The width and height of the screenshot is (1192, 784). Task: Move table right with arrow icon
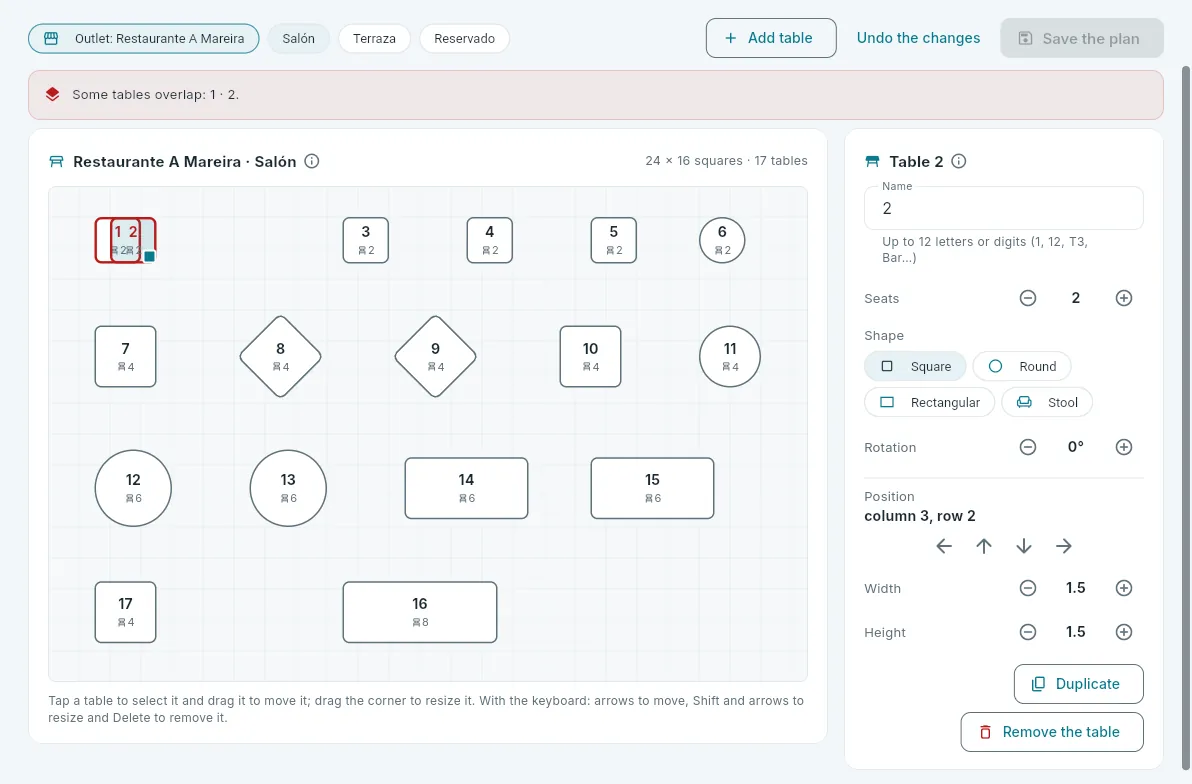(x=1064, y=546)
